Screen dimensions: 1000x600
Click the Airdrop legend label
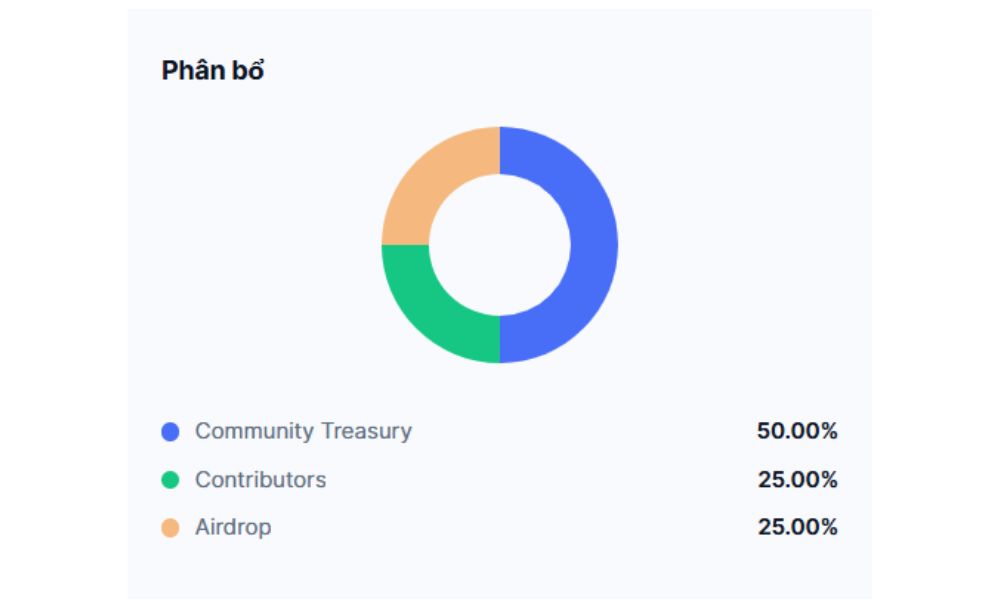coord(233,527)
